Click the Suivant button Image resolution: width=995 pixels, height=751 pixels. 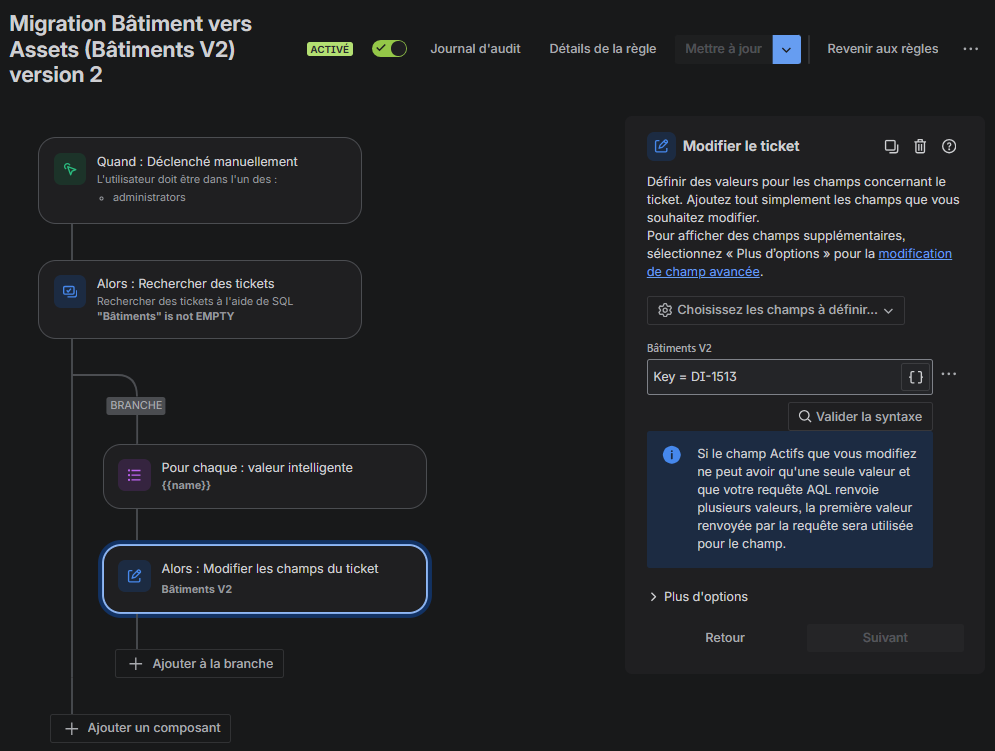tap(885, 638)
